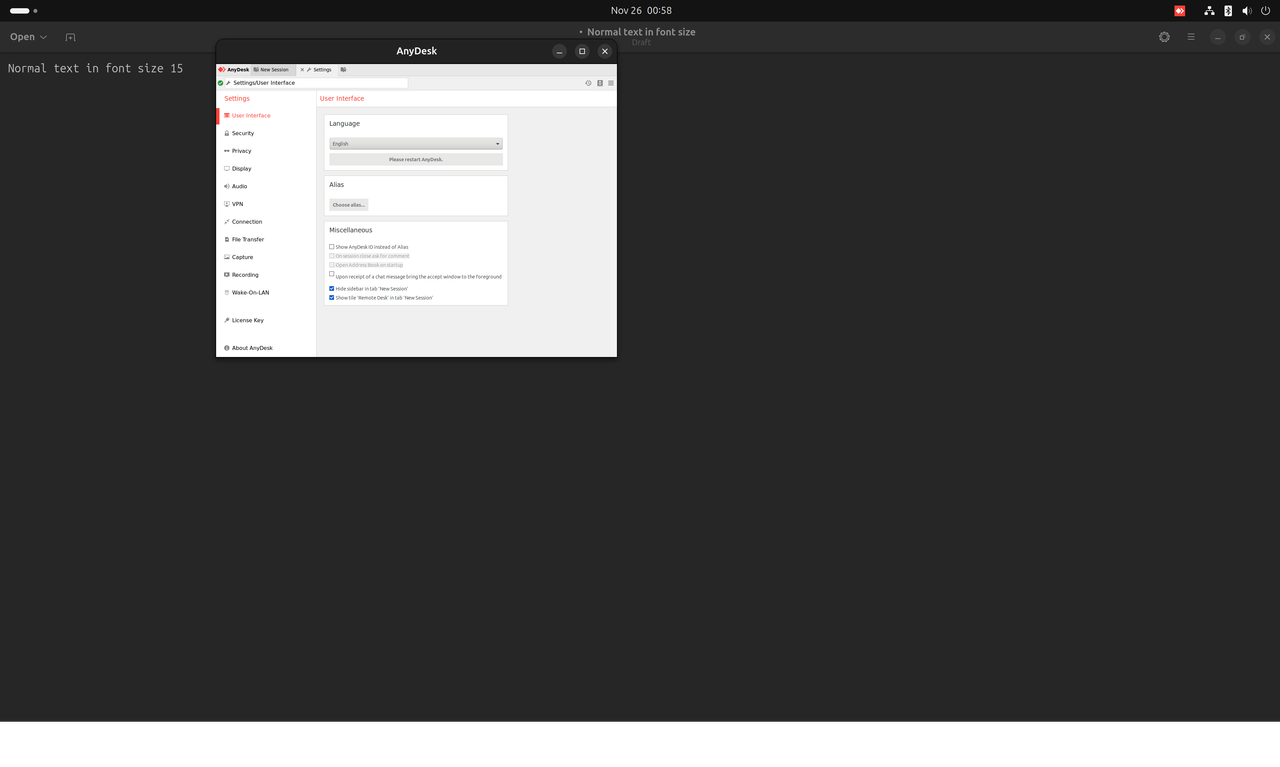Open the session history icon on the toolbar

588,83
